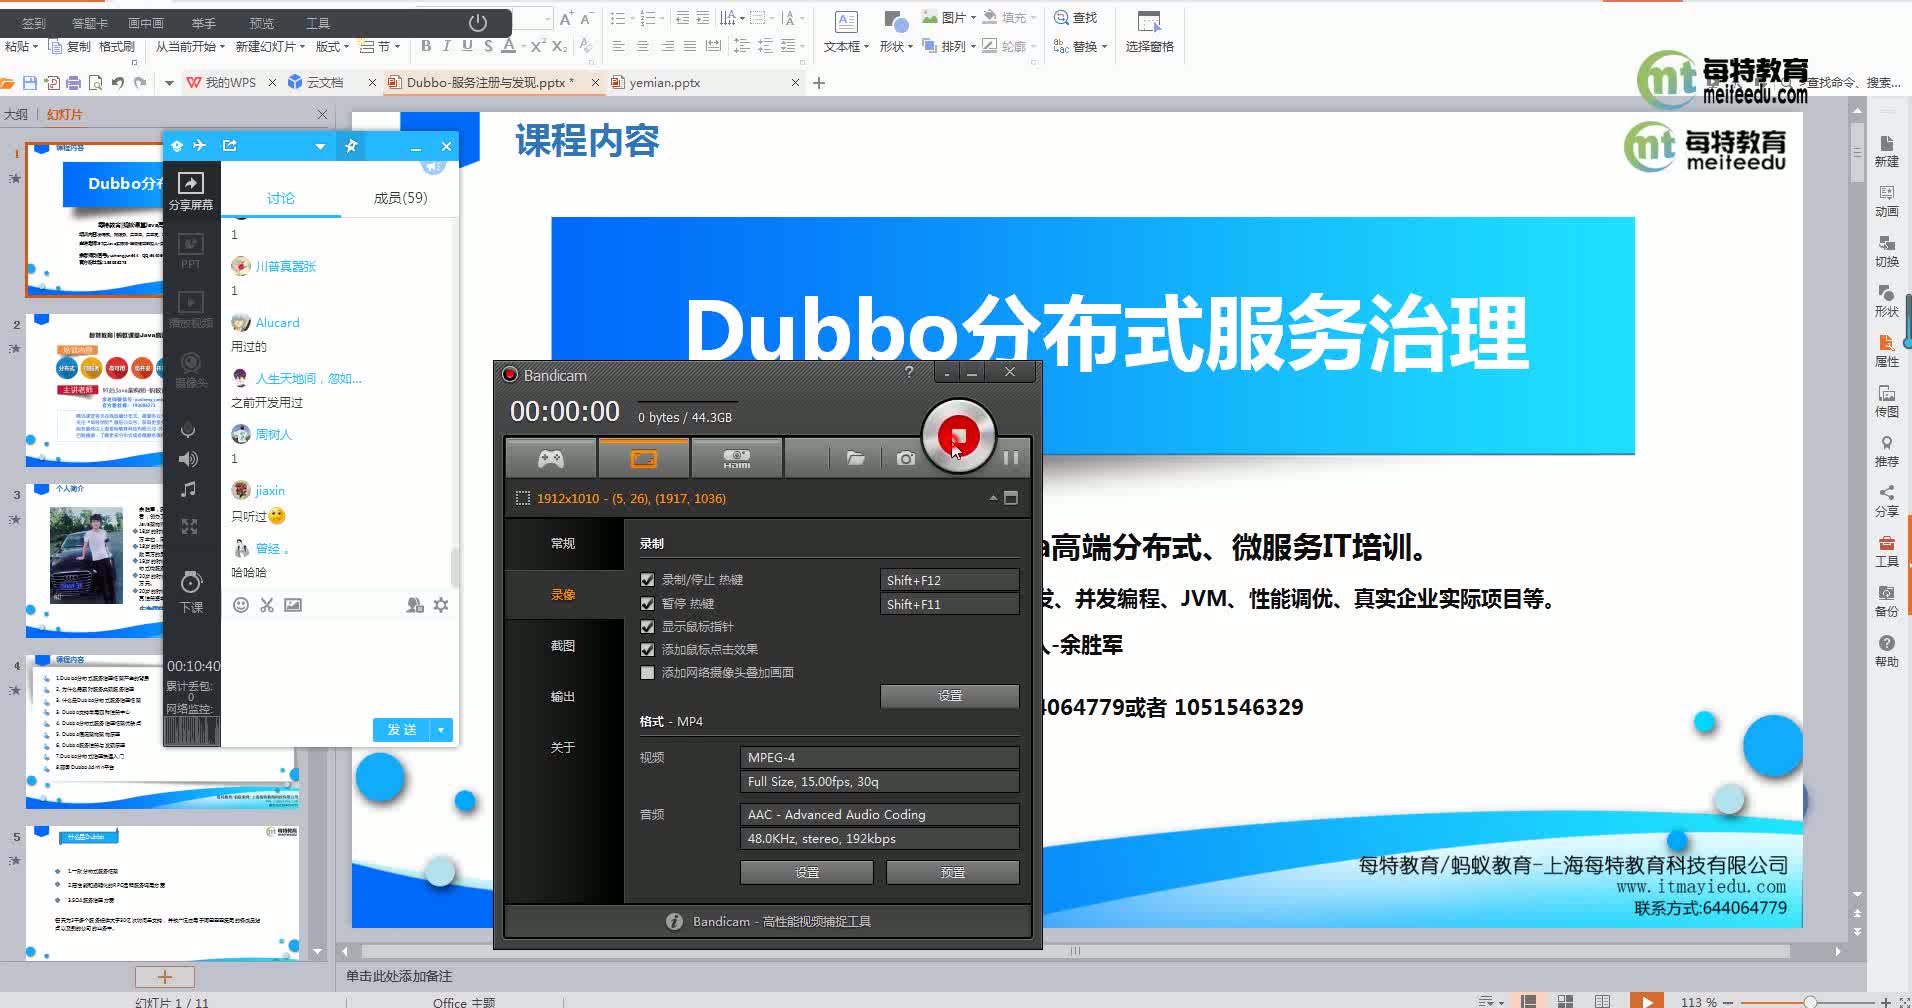
Task: Toggle 暂停 热键 checkbox
Action: [647, 604]
